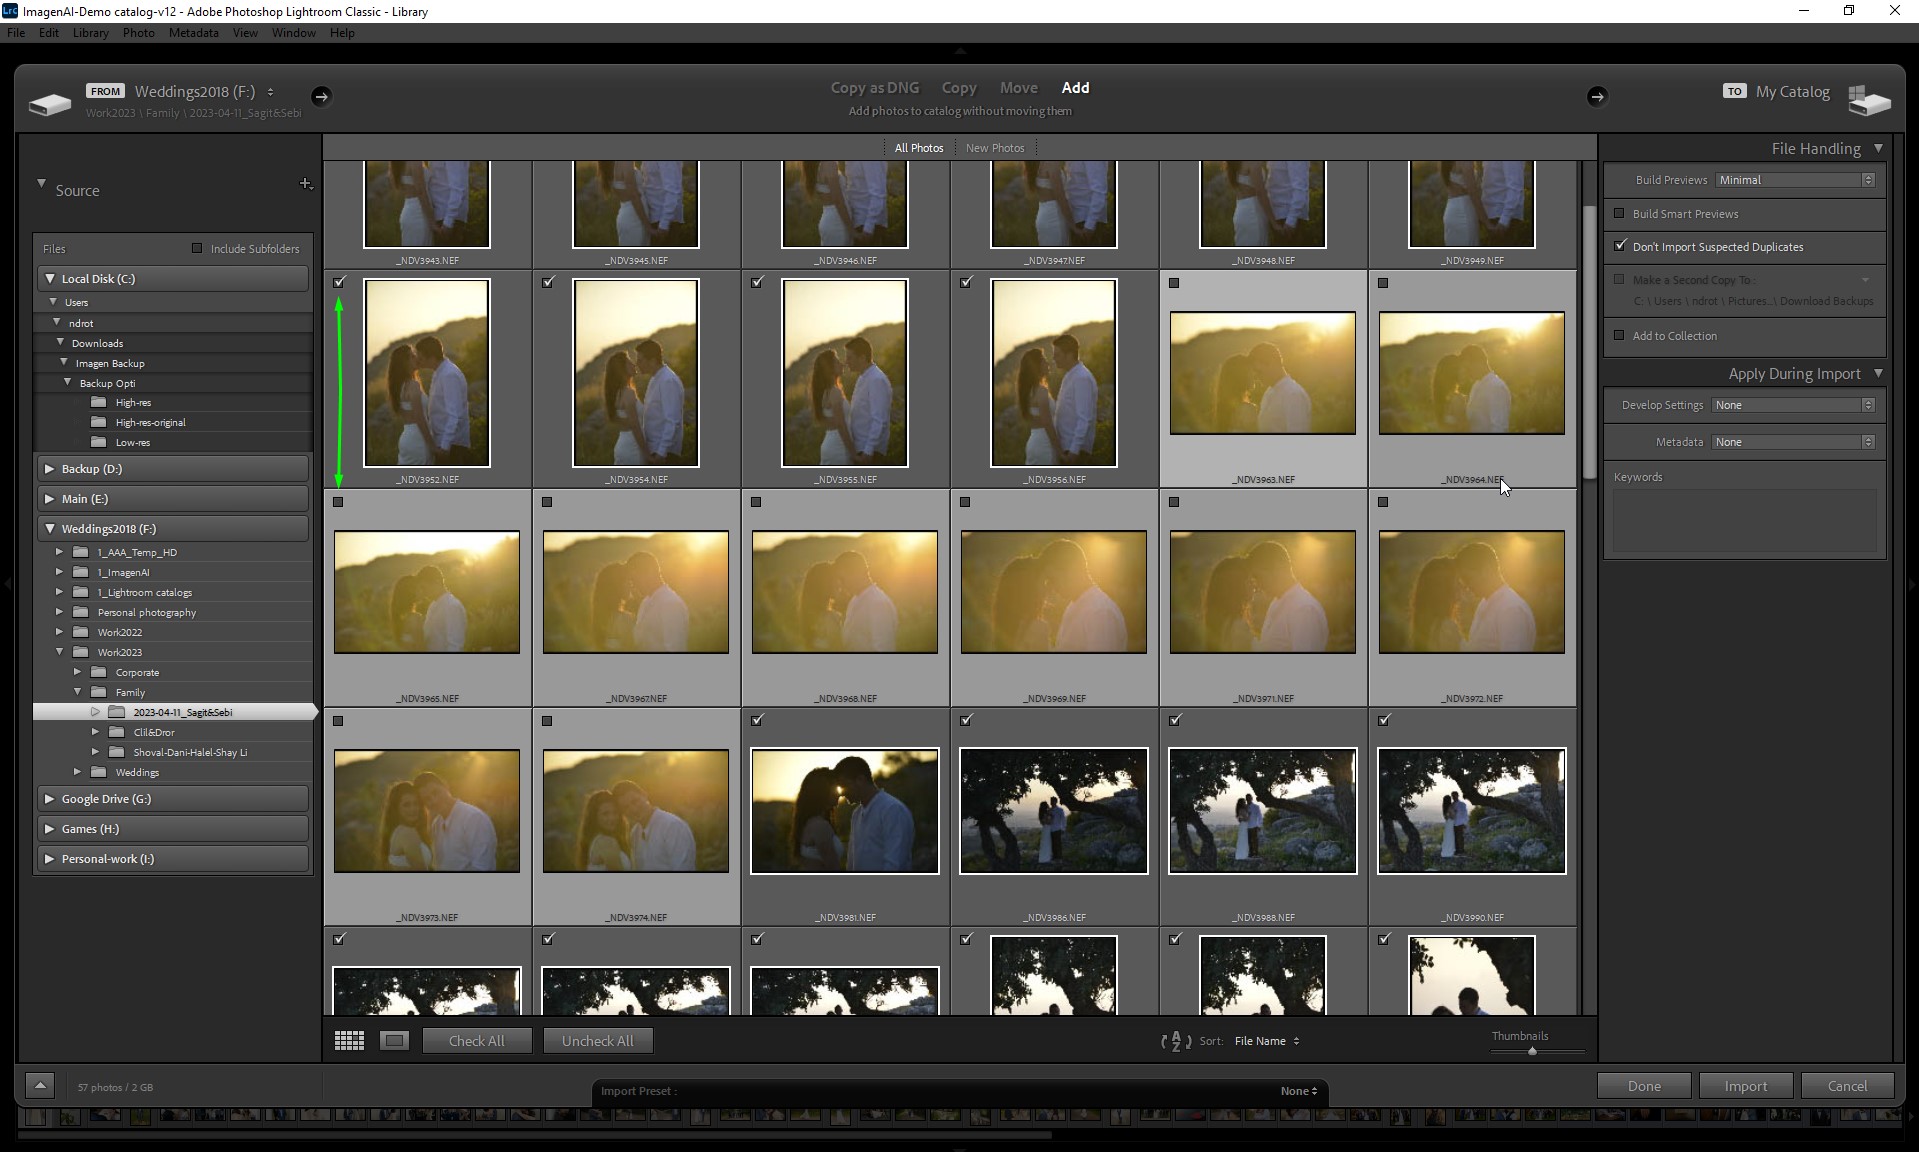This screenshot has height=1152, width=1919.
Task: Collapse import dialog with bottom-left arrow button
Action: click(x=40, y=1086)
